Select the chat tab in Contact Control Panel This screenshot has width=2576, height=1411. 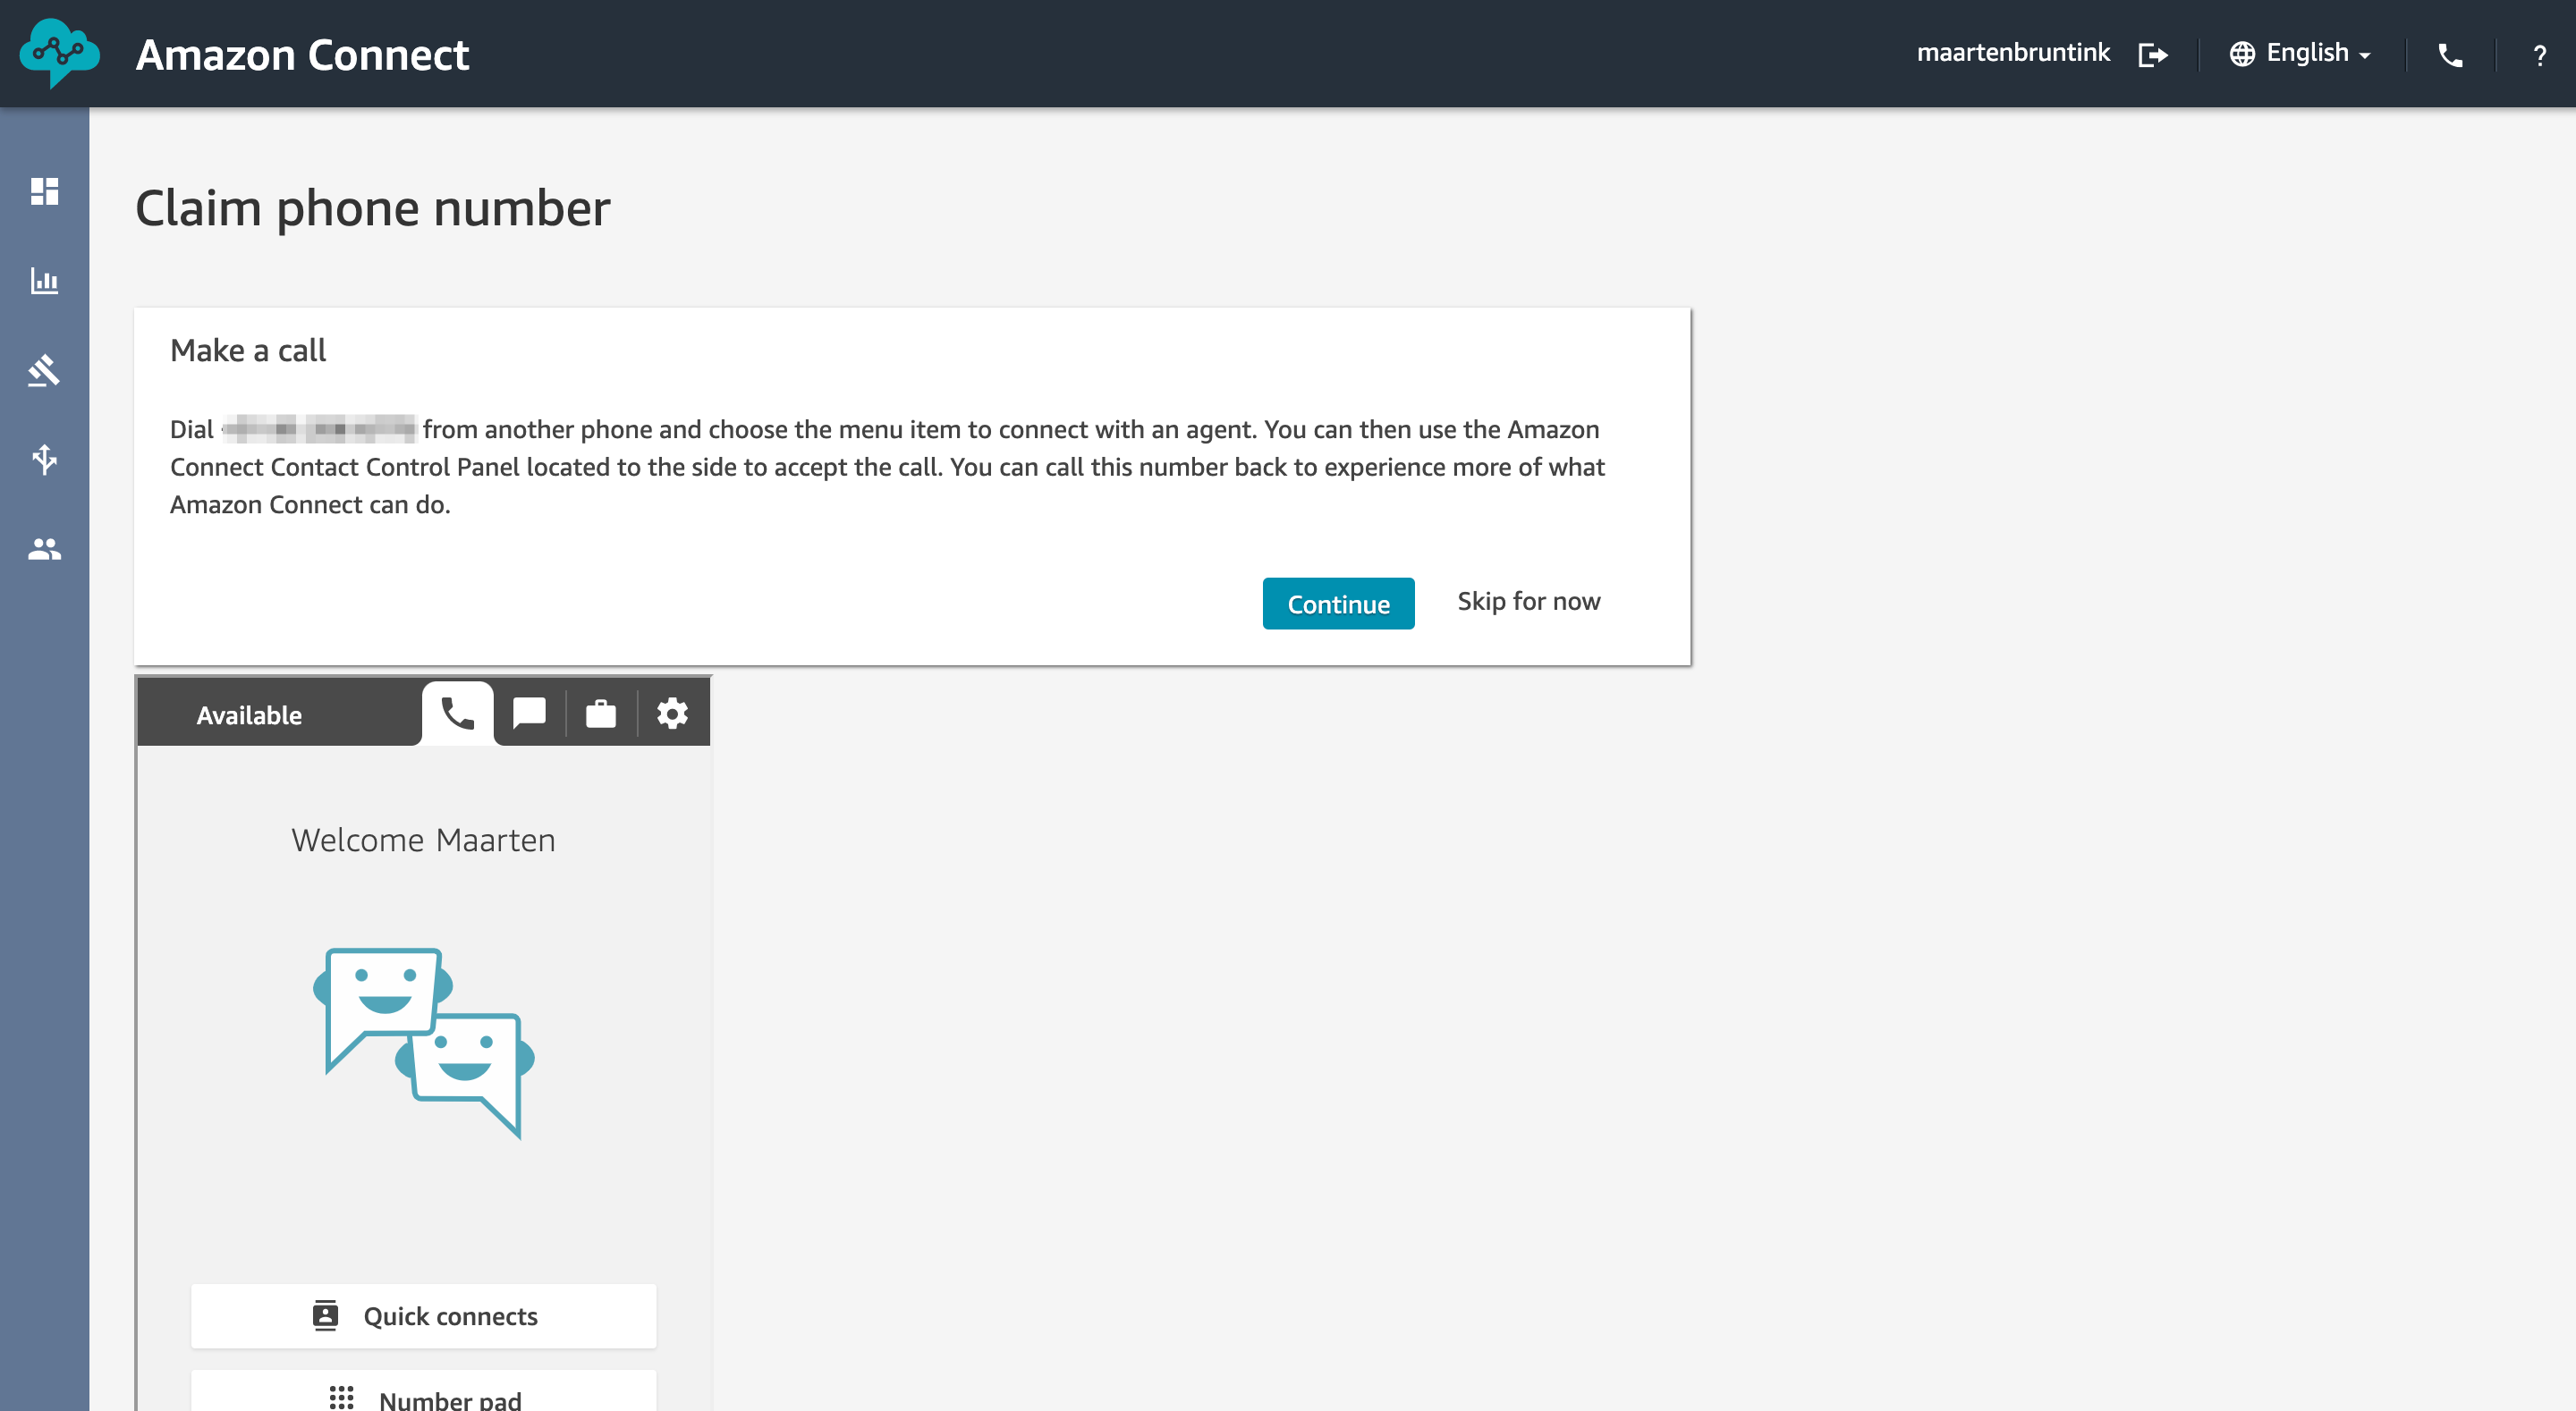(529, 713)
